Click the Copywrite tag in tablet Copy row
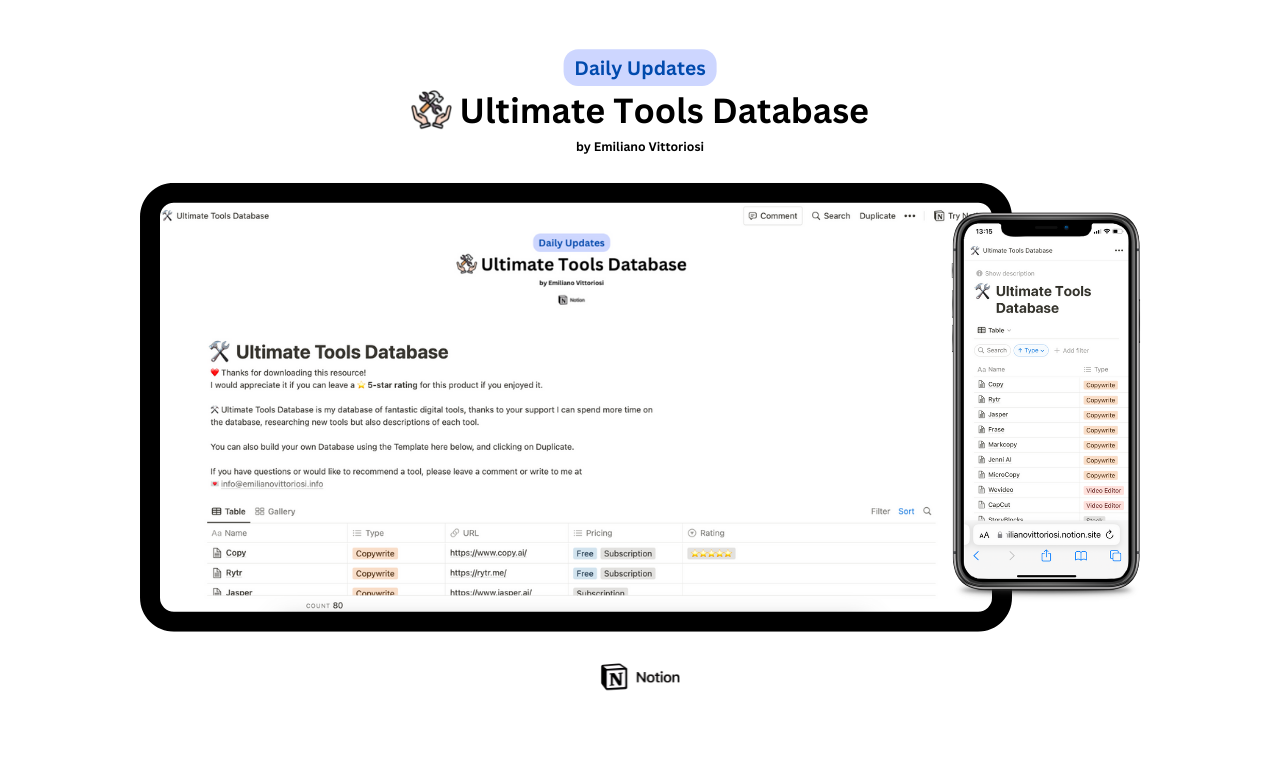Viewport: 1270px width, 760px height. coord(375,553)
